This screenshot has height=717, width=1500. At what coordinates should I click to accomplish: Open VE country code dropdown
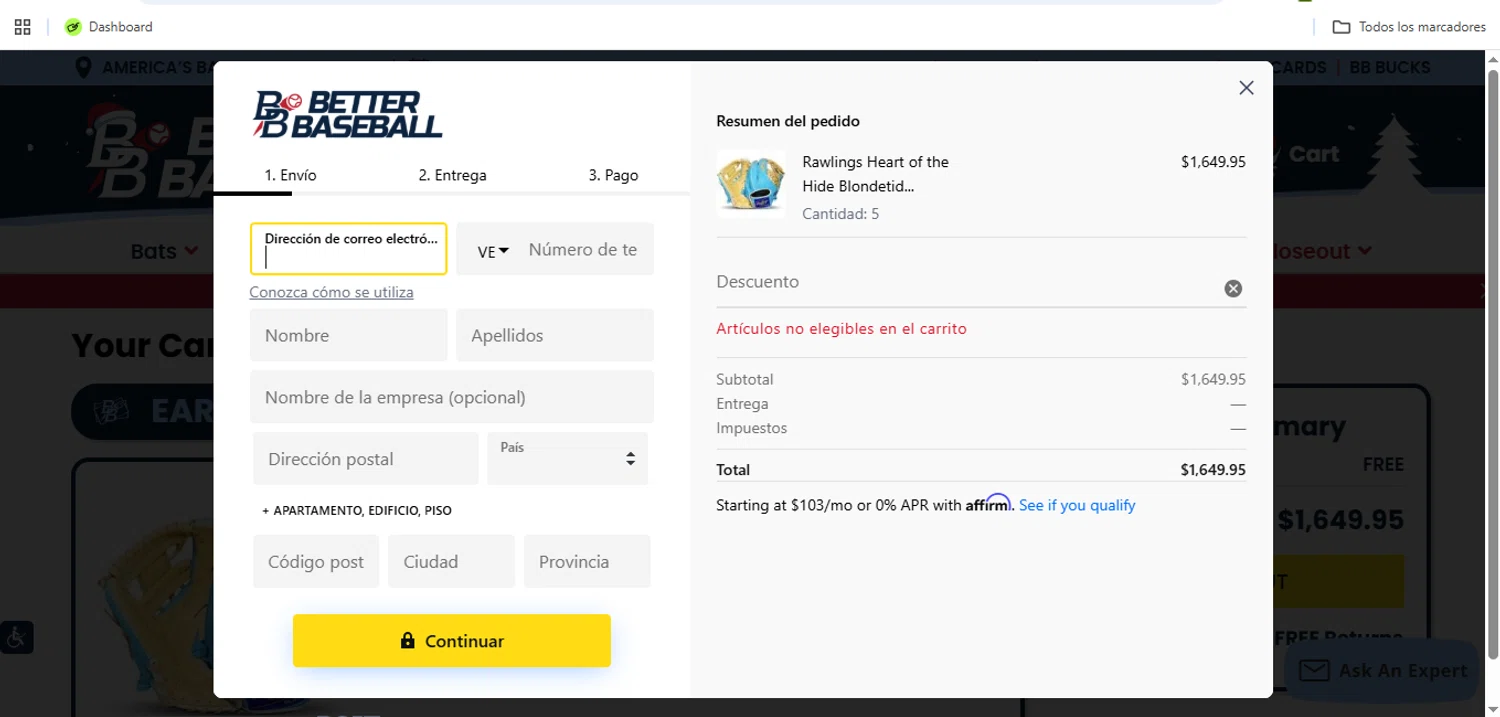click(x=493, y=251)
